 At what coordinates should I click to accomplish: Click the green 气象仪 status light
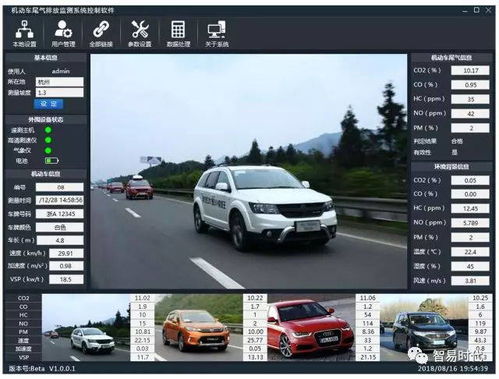[x=48, y=151]
